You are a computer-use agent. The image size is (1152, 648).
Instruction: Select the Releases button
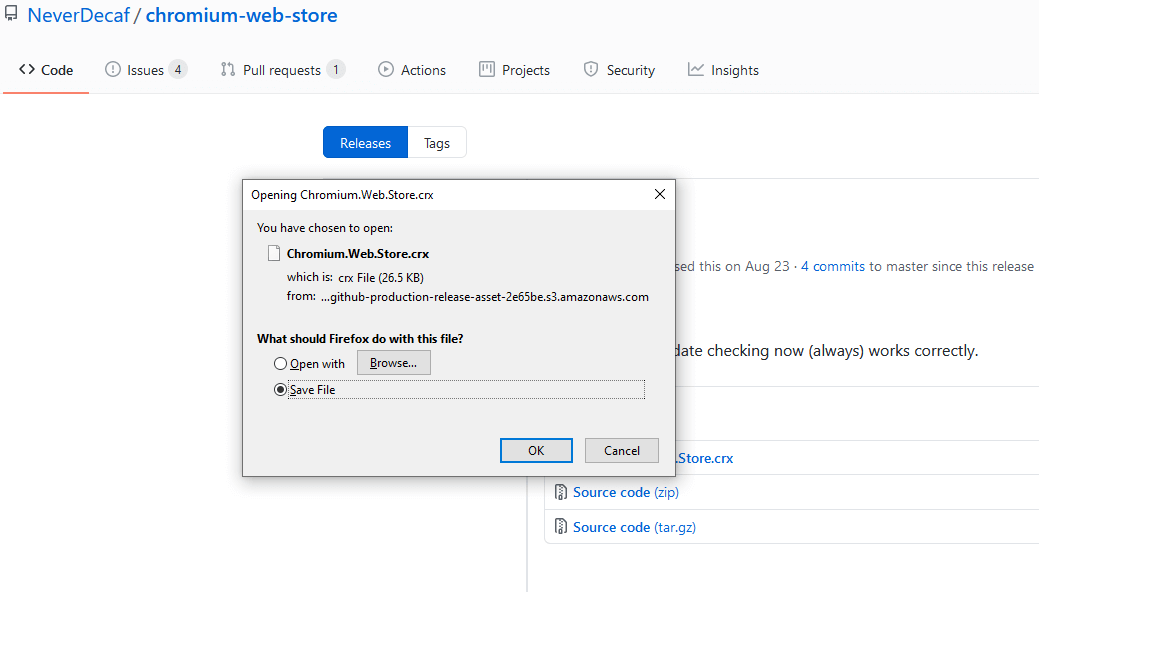(365, 143)
